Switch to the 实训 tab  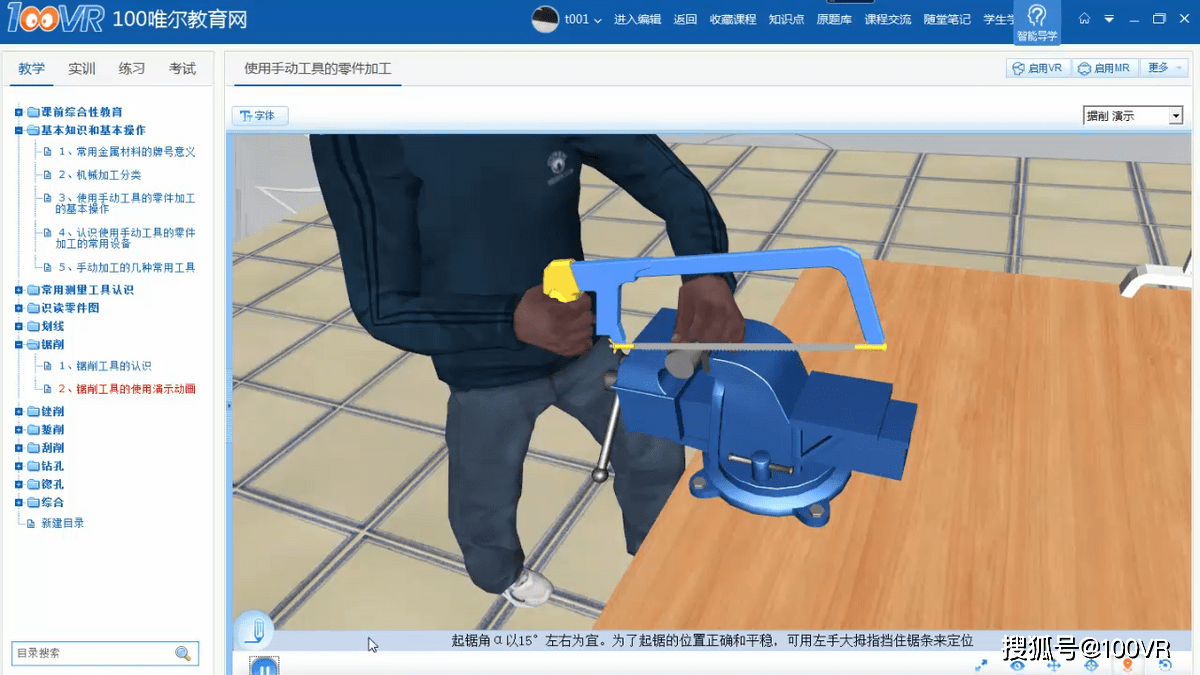82,69
